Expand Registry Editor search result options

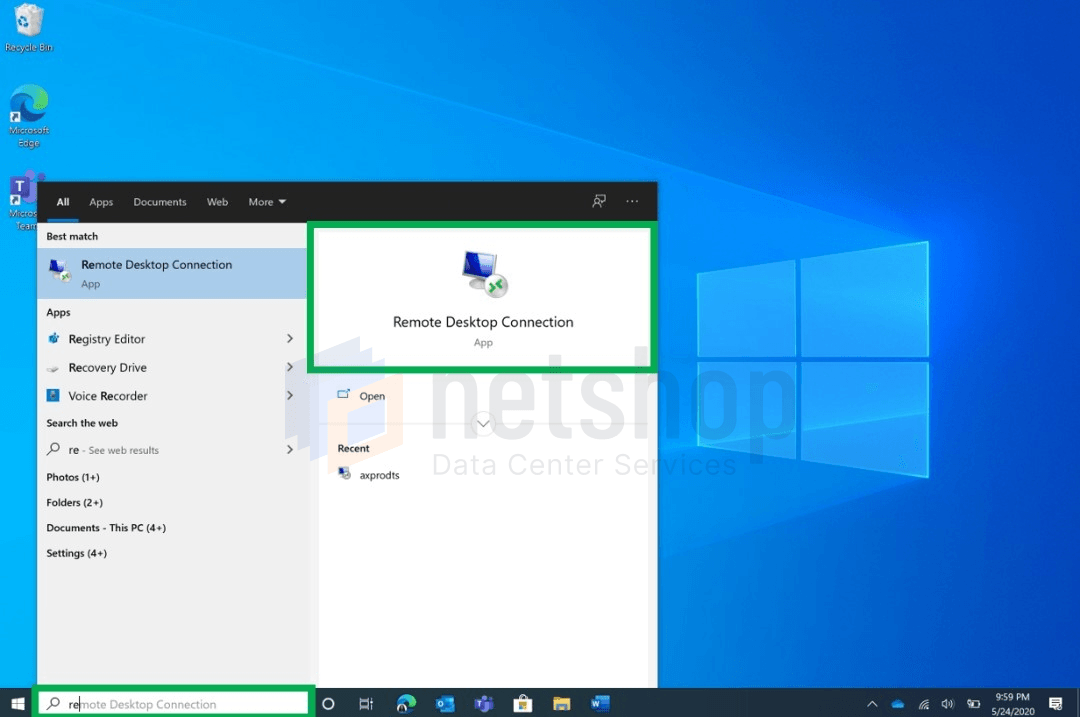coord(290,339)
